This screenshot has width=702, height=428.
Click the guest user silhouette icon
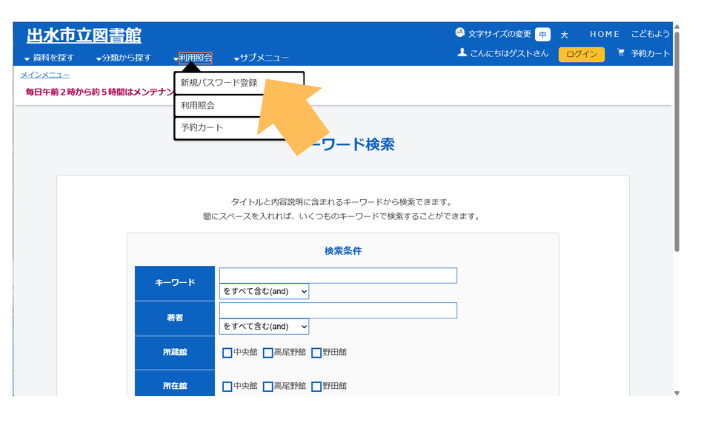pos(462,53)
